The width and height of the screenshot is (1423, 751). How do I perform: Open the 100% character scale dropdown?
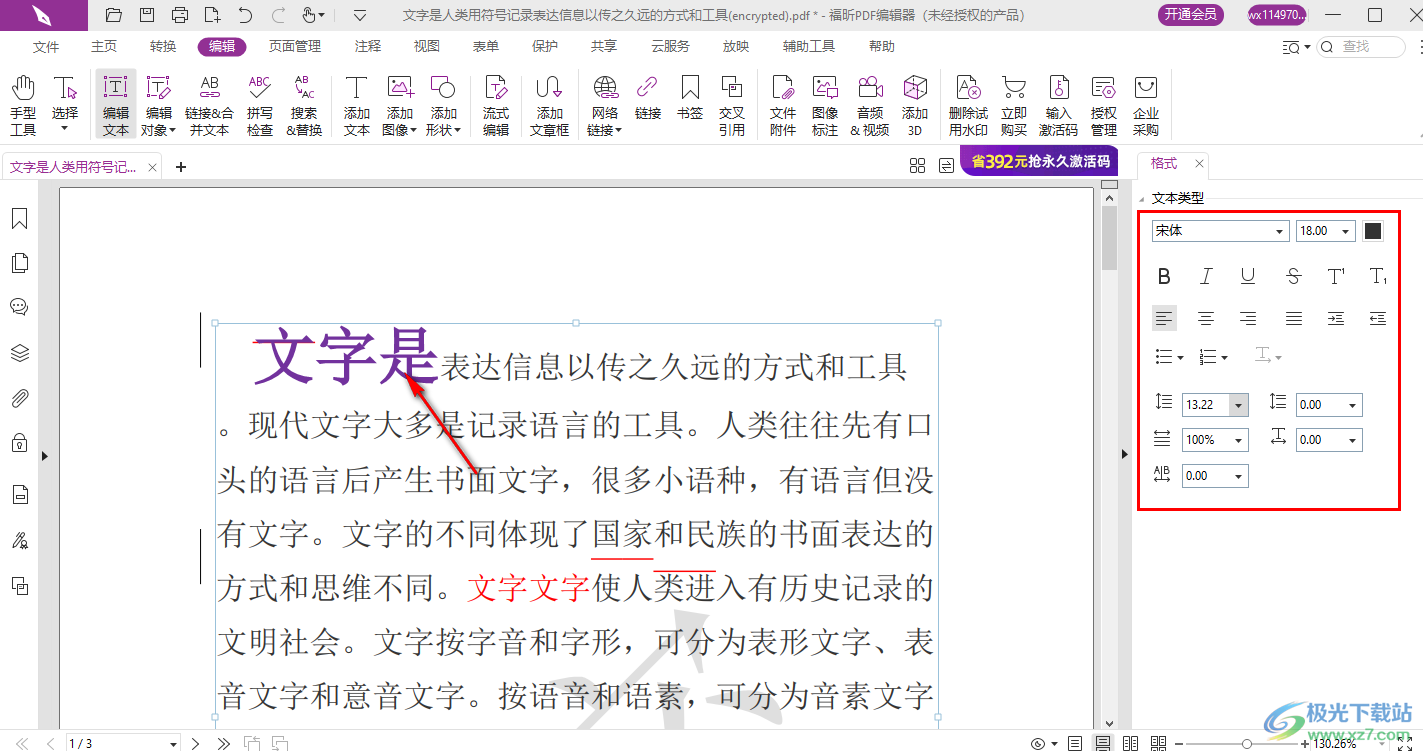(x=1239, y=440)
